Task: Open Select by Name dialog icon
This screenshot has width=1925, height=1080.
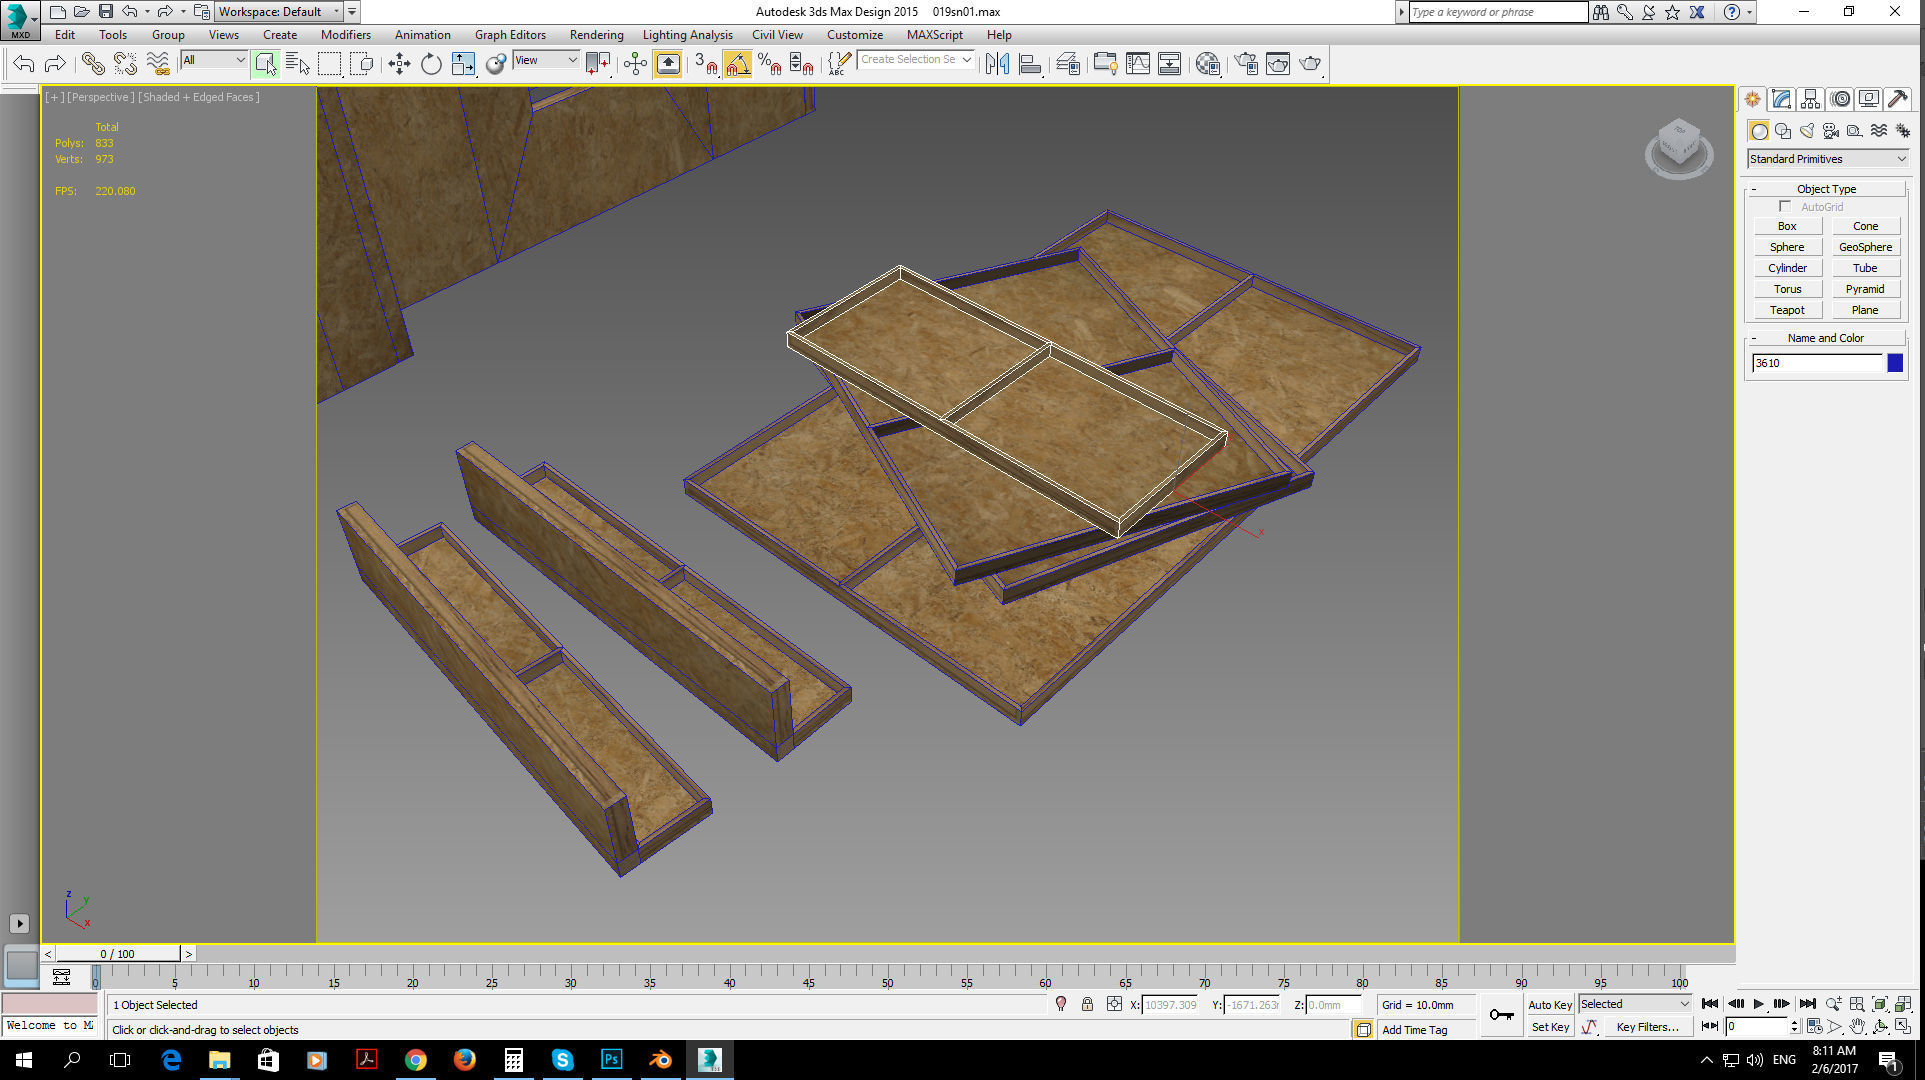Action: coord(297,64)
